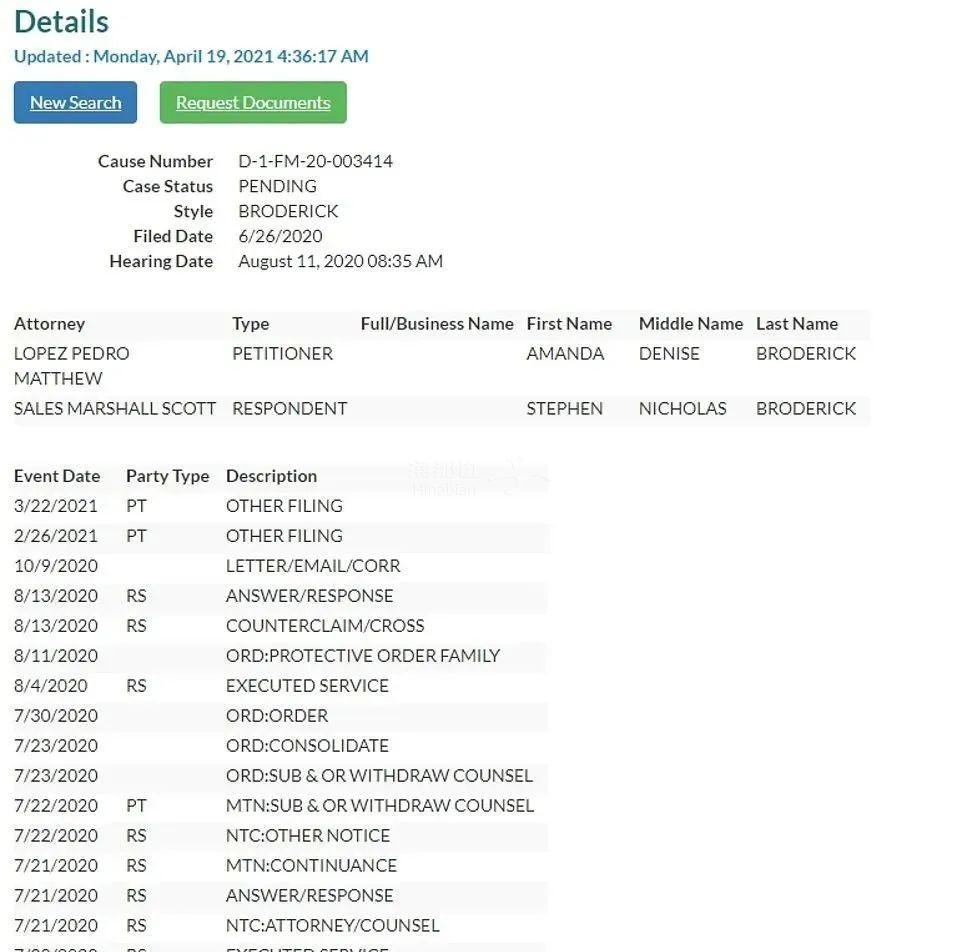Viewport: 962px width, 952px height.
Task: Click the Event Date column header
Action: pyautogui.click(x=57, y=476)
